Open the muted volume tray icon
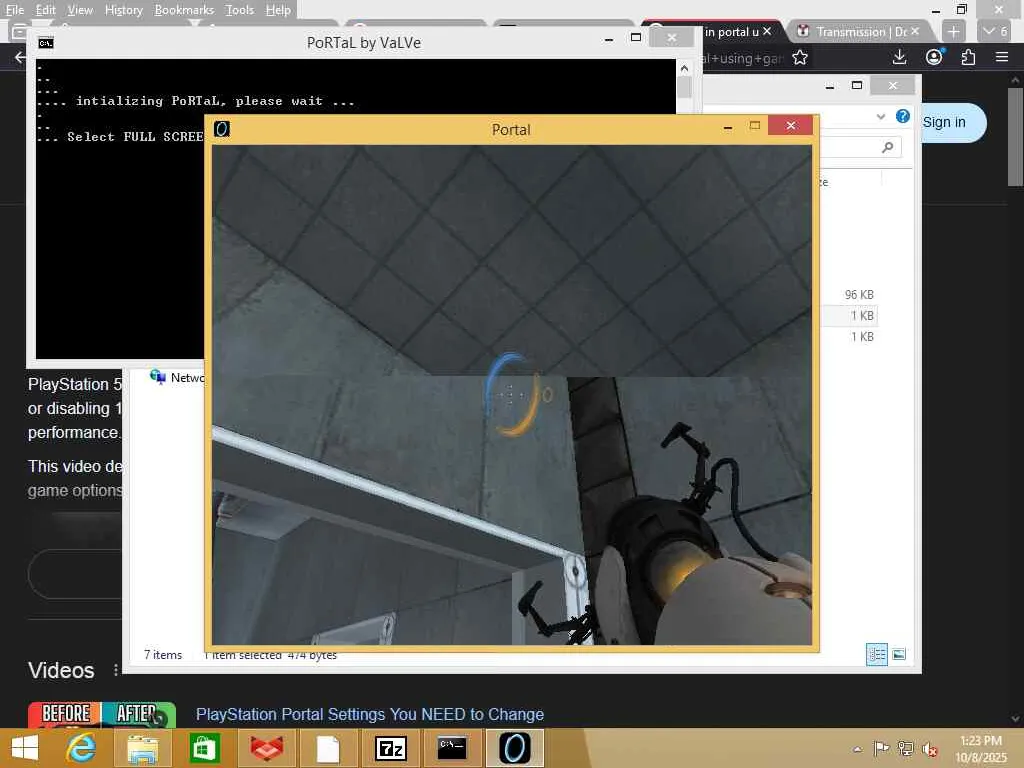The height and width of the screenshot is (768, 1024). click(x=930, y=748)
